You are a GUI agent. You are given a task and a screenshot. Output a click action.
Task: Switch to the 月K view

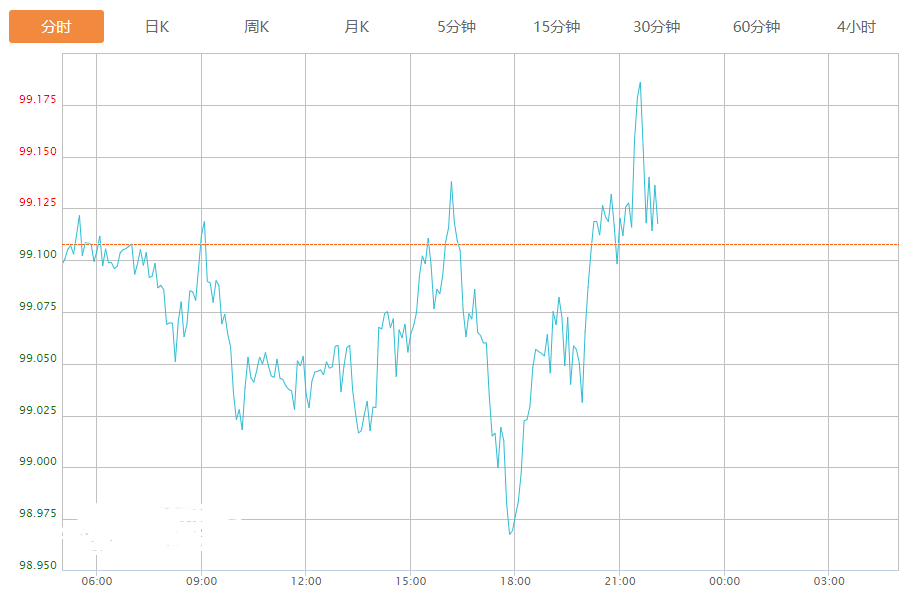pos(357,27)
